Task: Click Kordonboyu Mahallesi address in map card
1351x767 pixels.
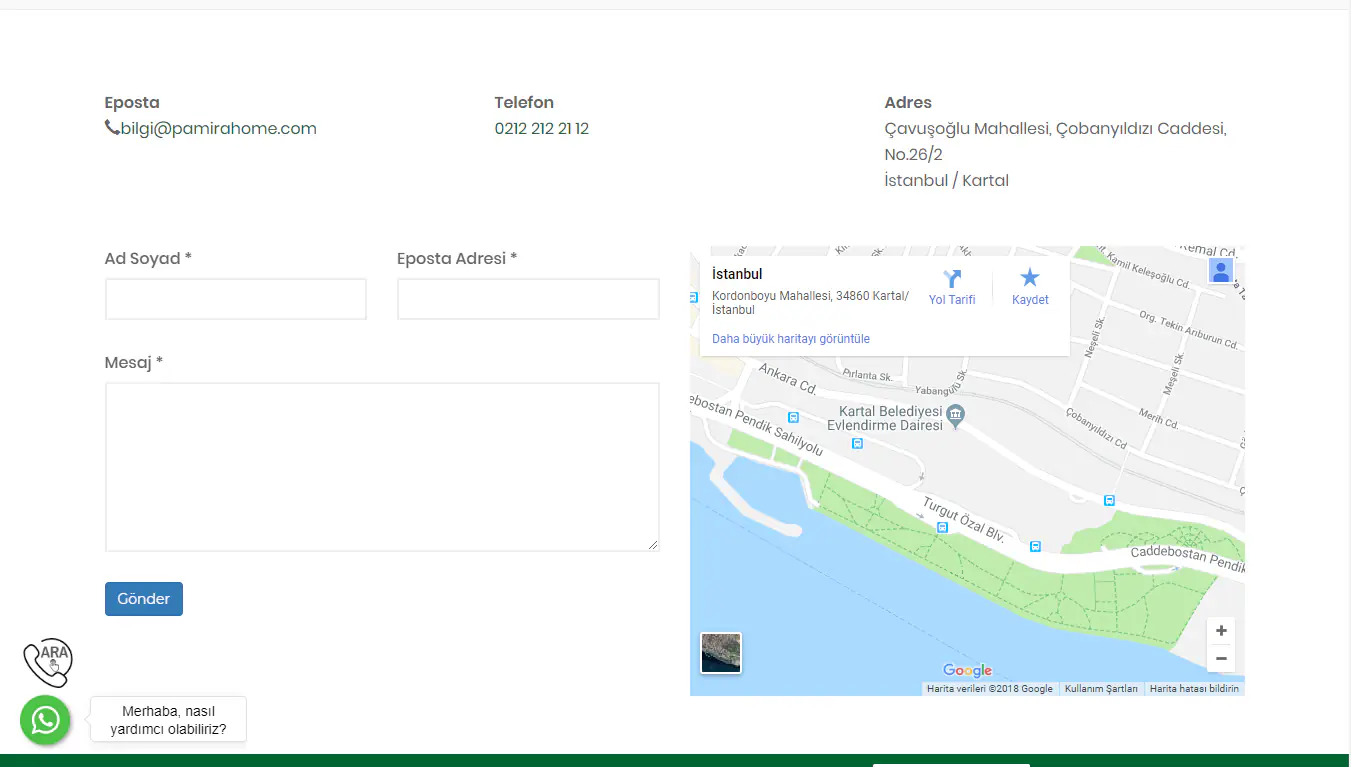Action: pos(810,303)
